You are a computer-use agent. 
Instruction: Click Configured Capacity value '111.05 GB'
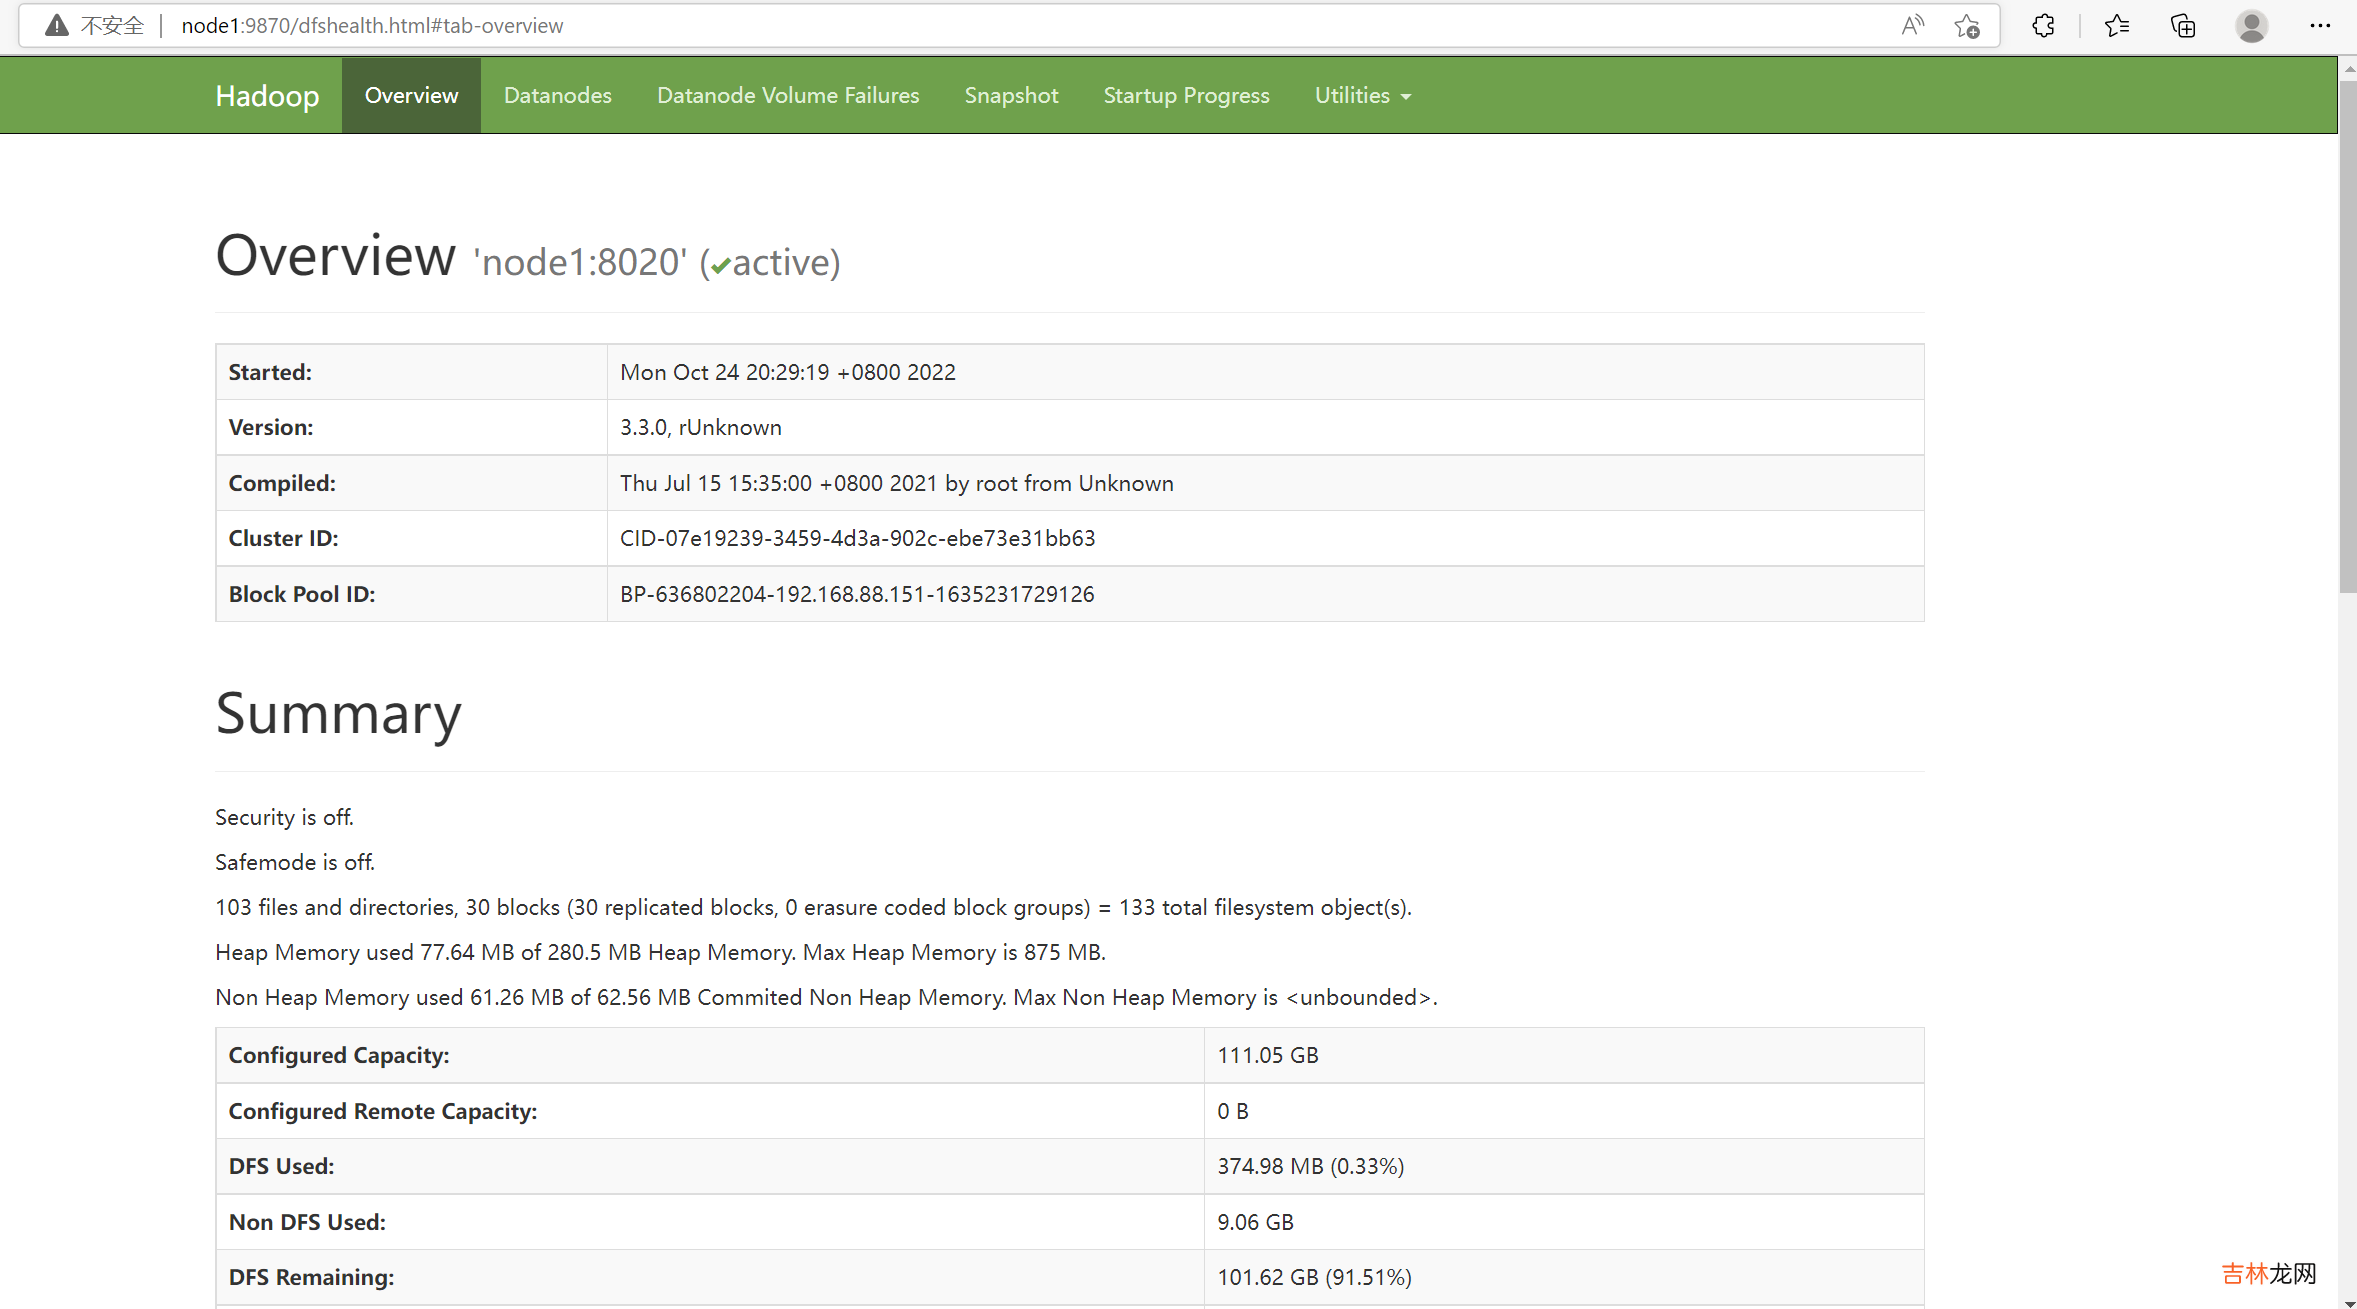(x=1267, y=1055)
